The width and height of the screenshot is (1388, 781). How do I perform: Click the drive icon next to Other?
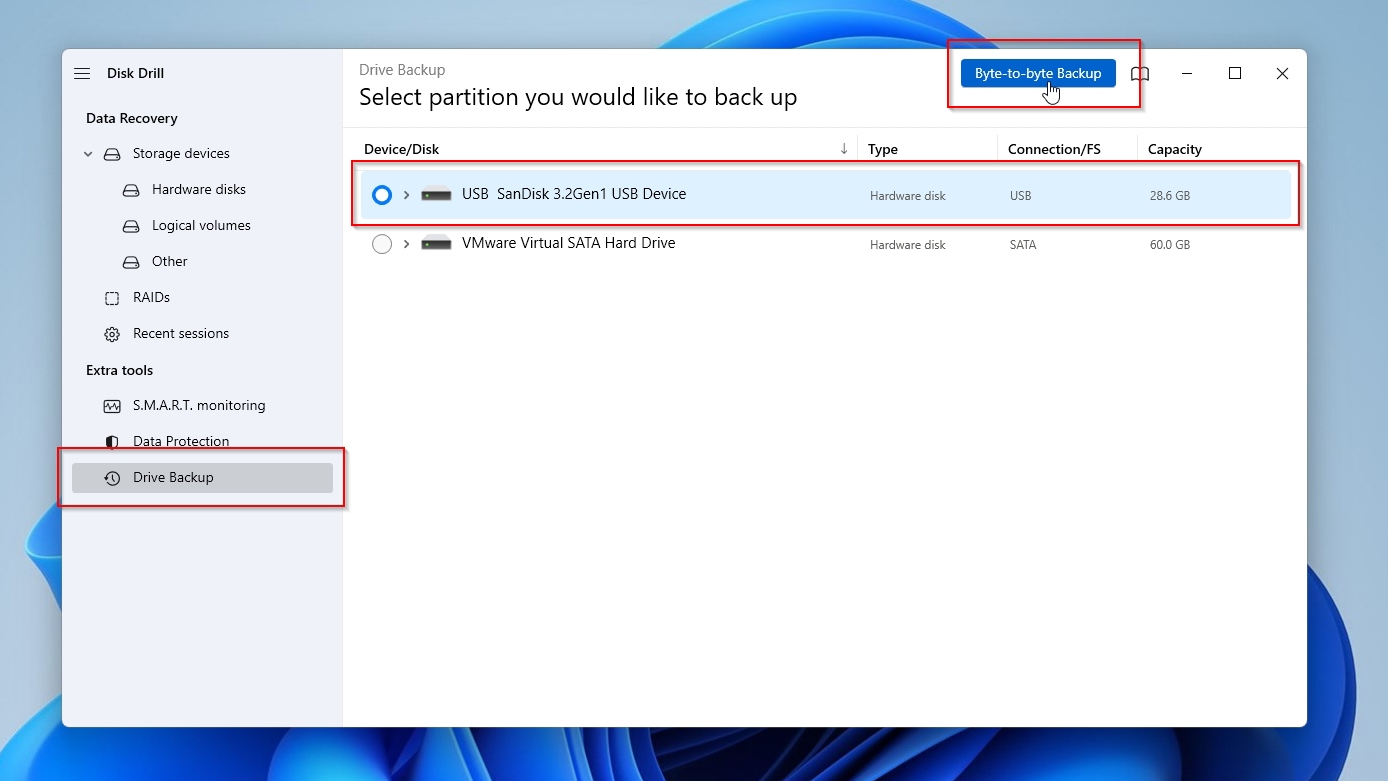[x=131, y=262]
